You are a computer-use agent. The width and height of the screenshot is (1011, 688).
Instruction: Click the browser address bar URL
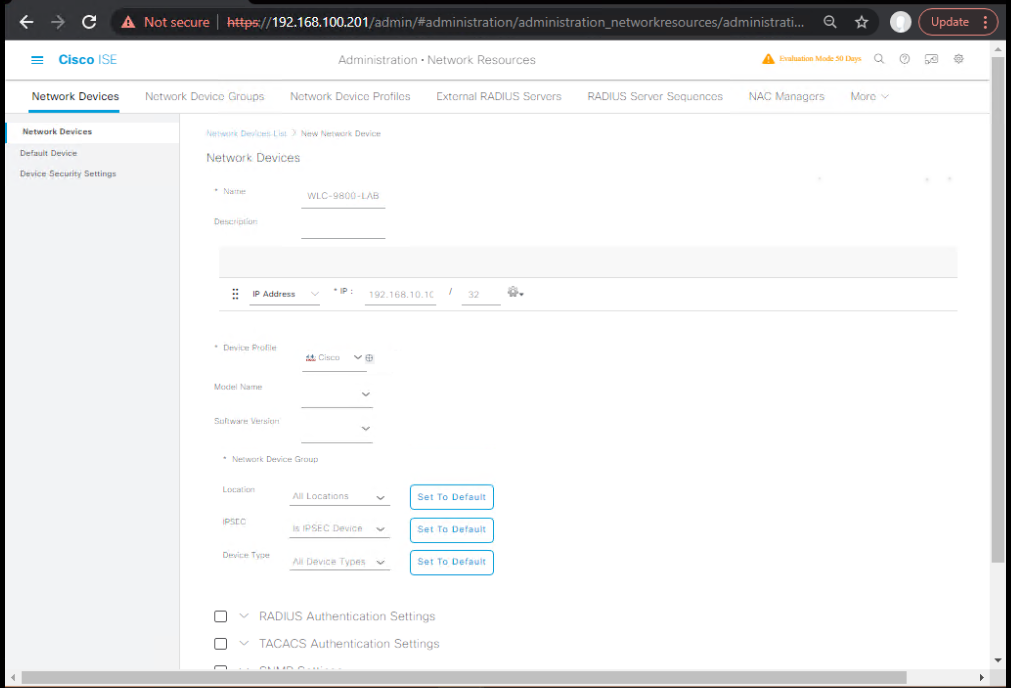(515, 22)
